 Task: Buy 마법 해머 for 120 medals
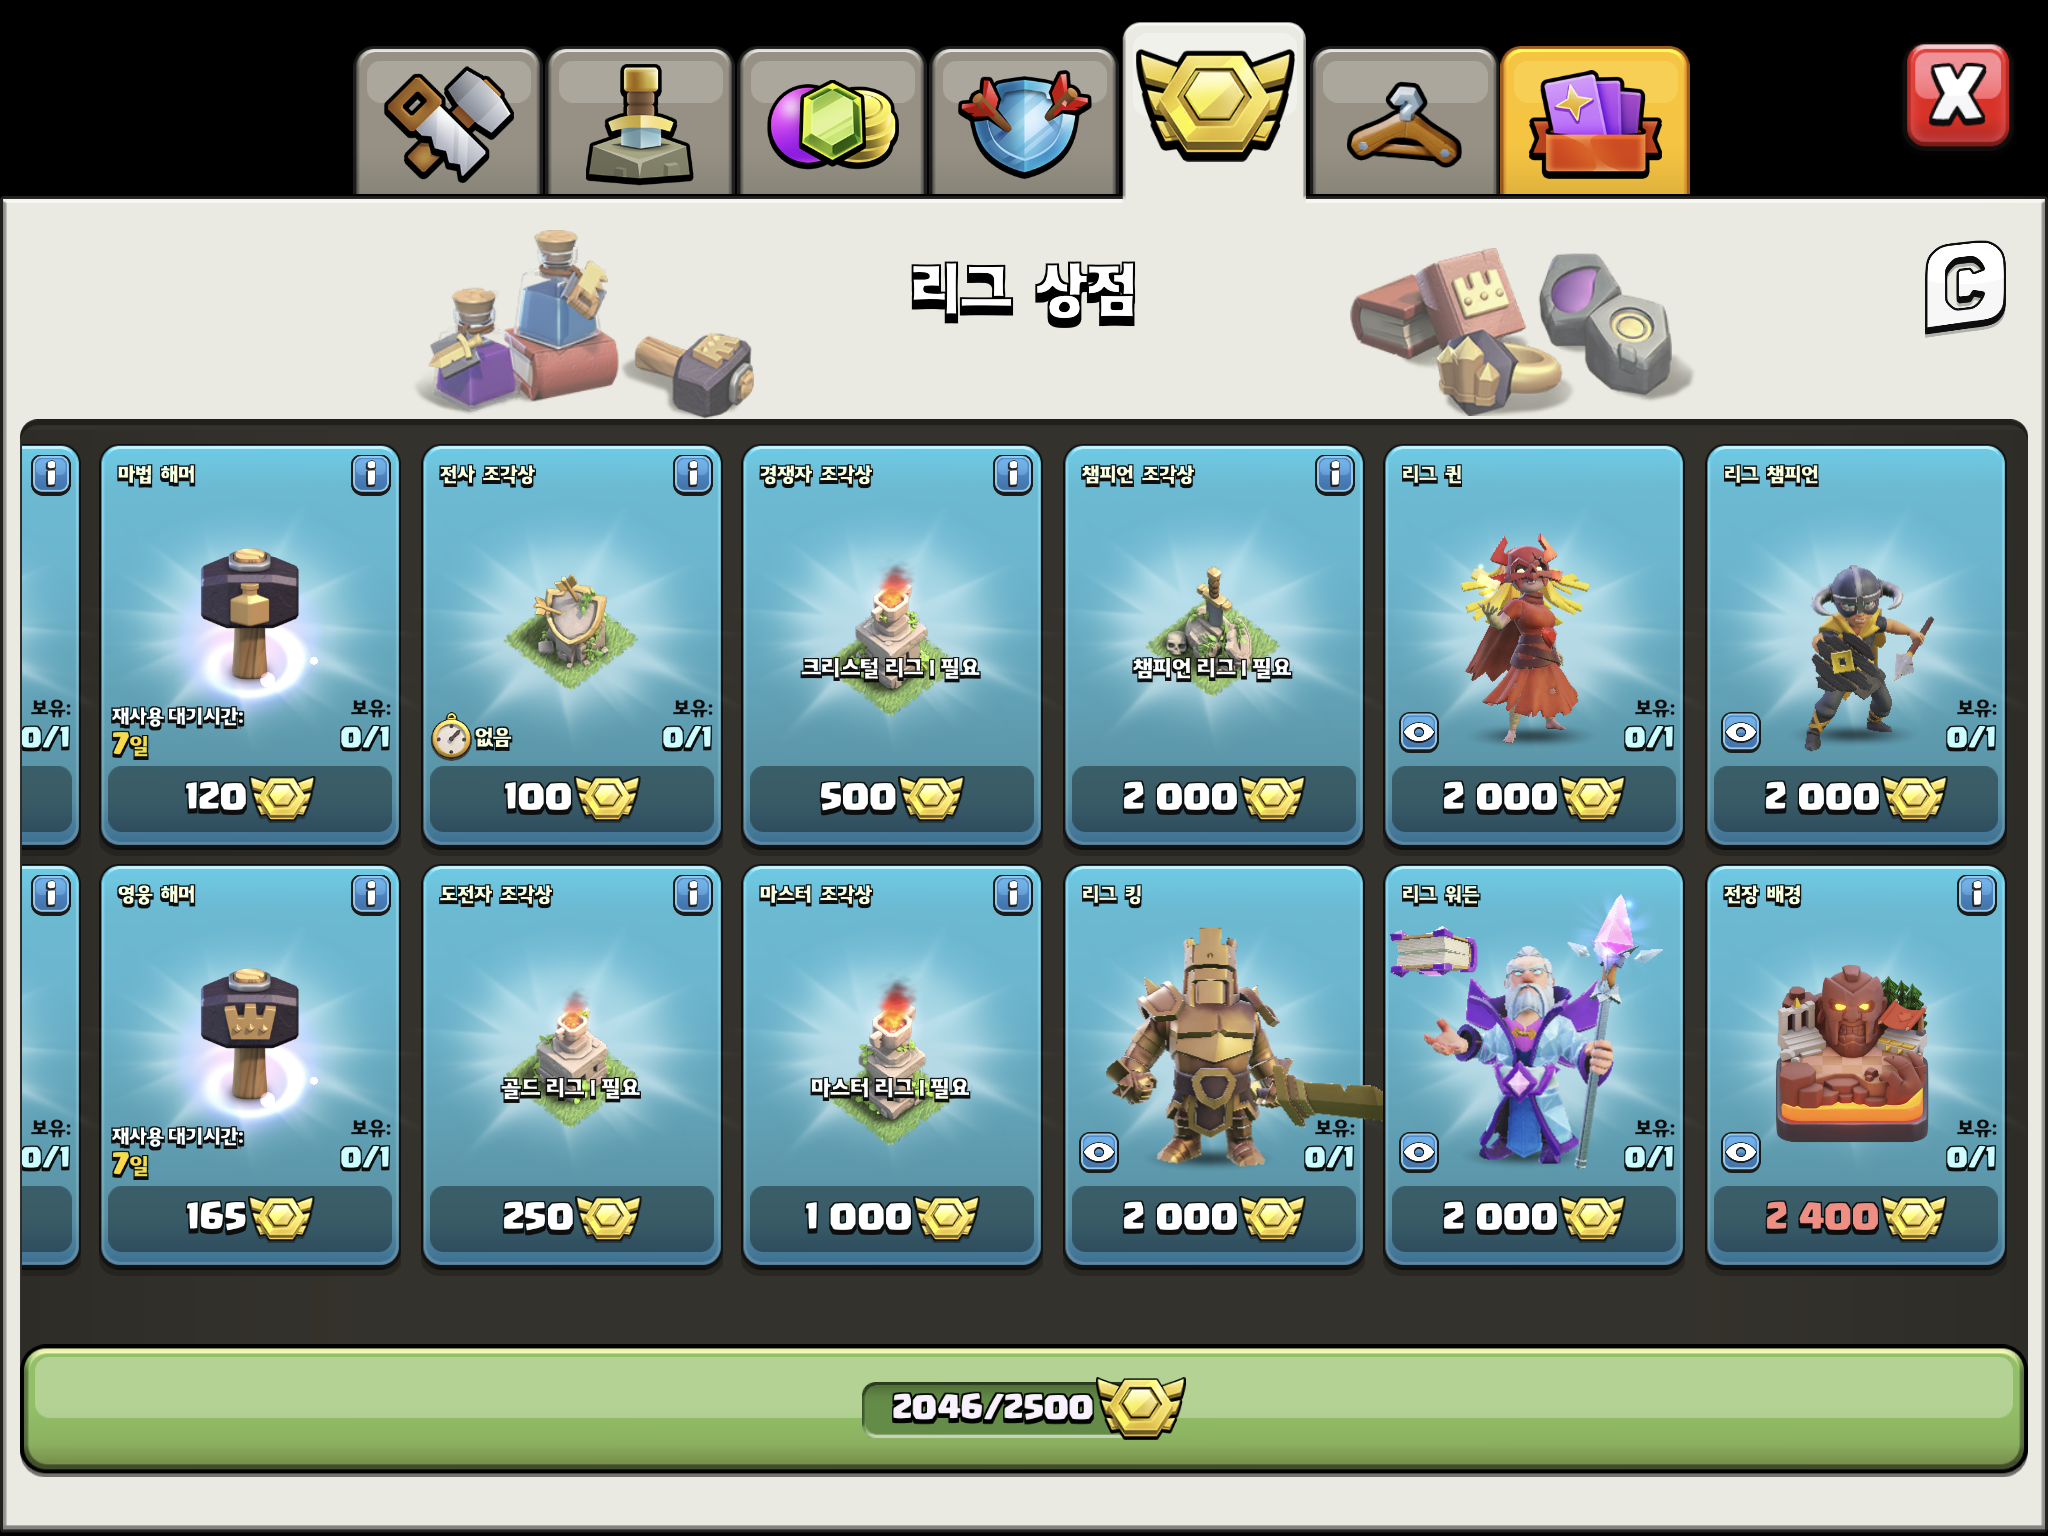pyautogui.click(x=250, y=798)
